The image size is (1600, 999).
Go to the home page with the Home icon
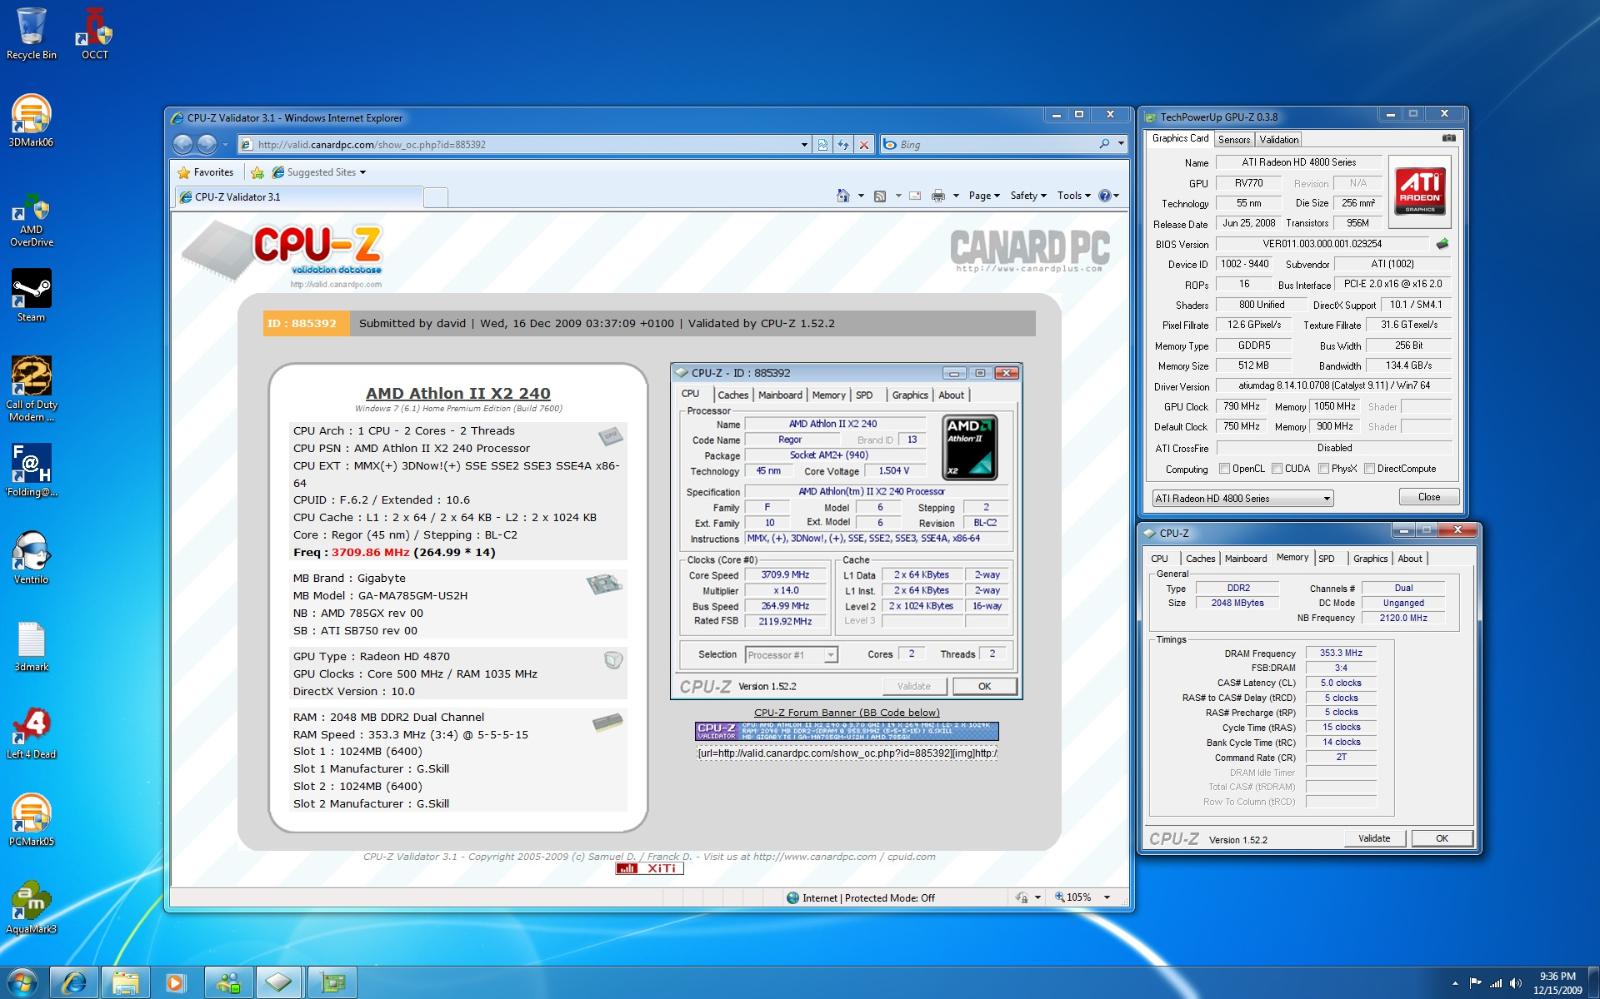(843, 196)
